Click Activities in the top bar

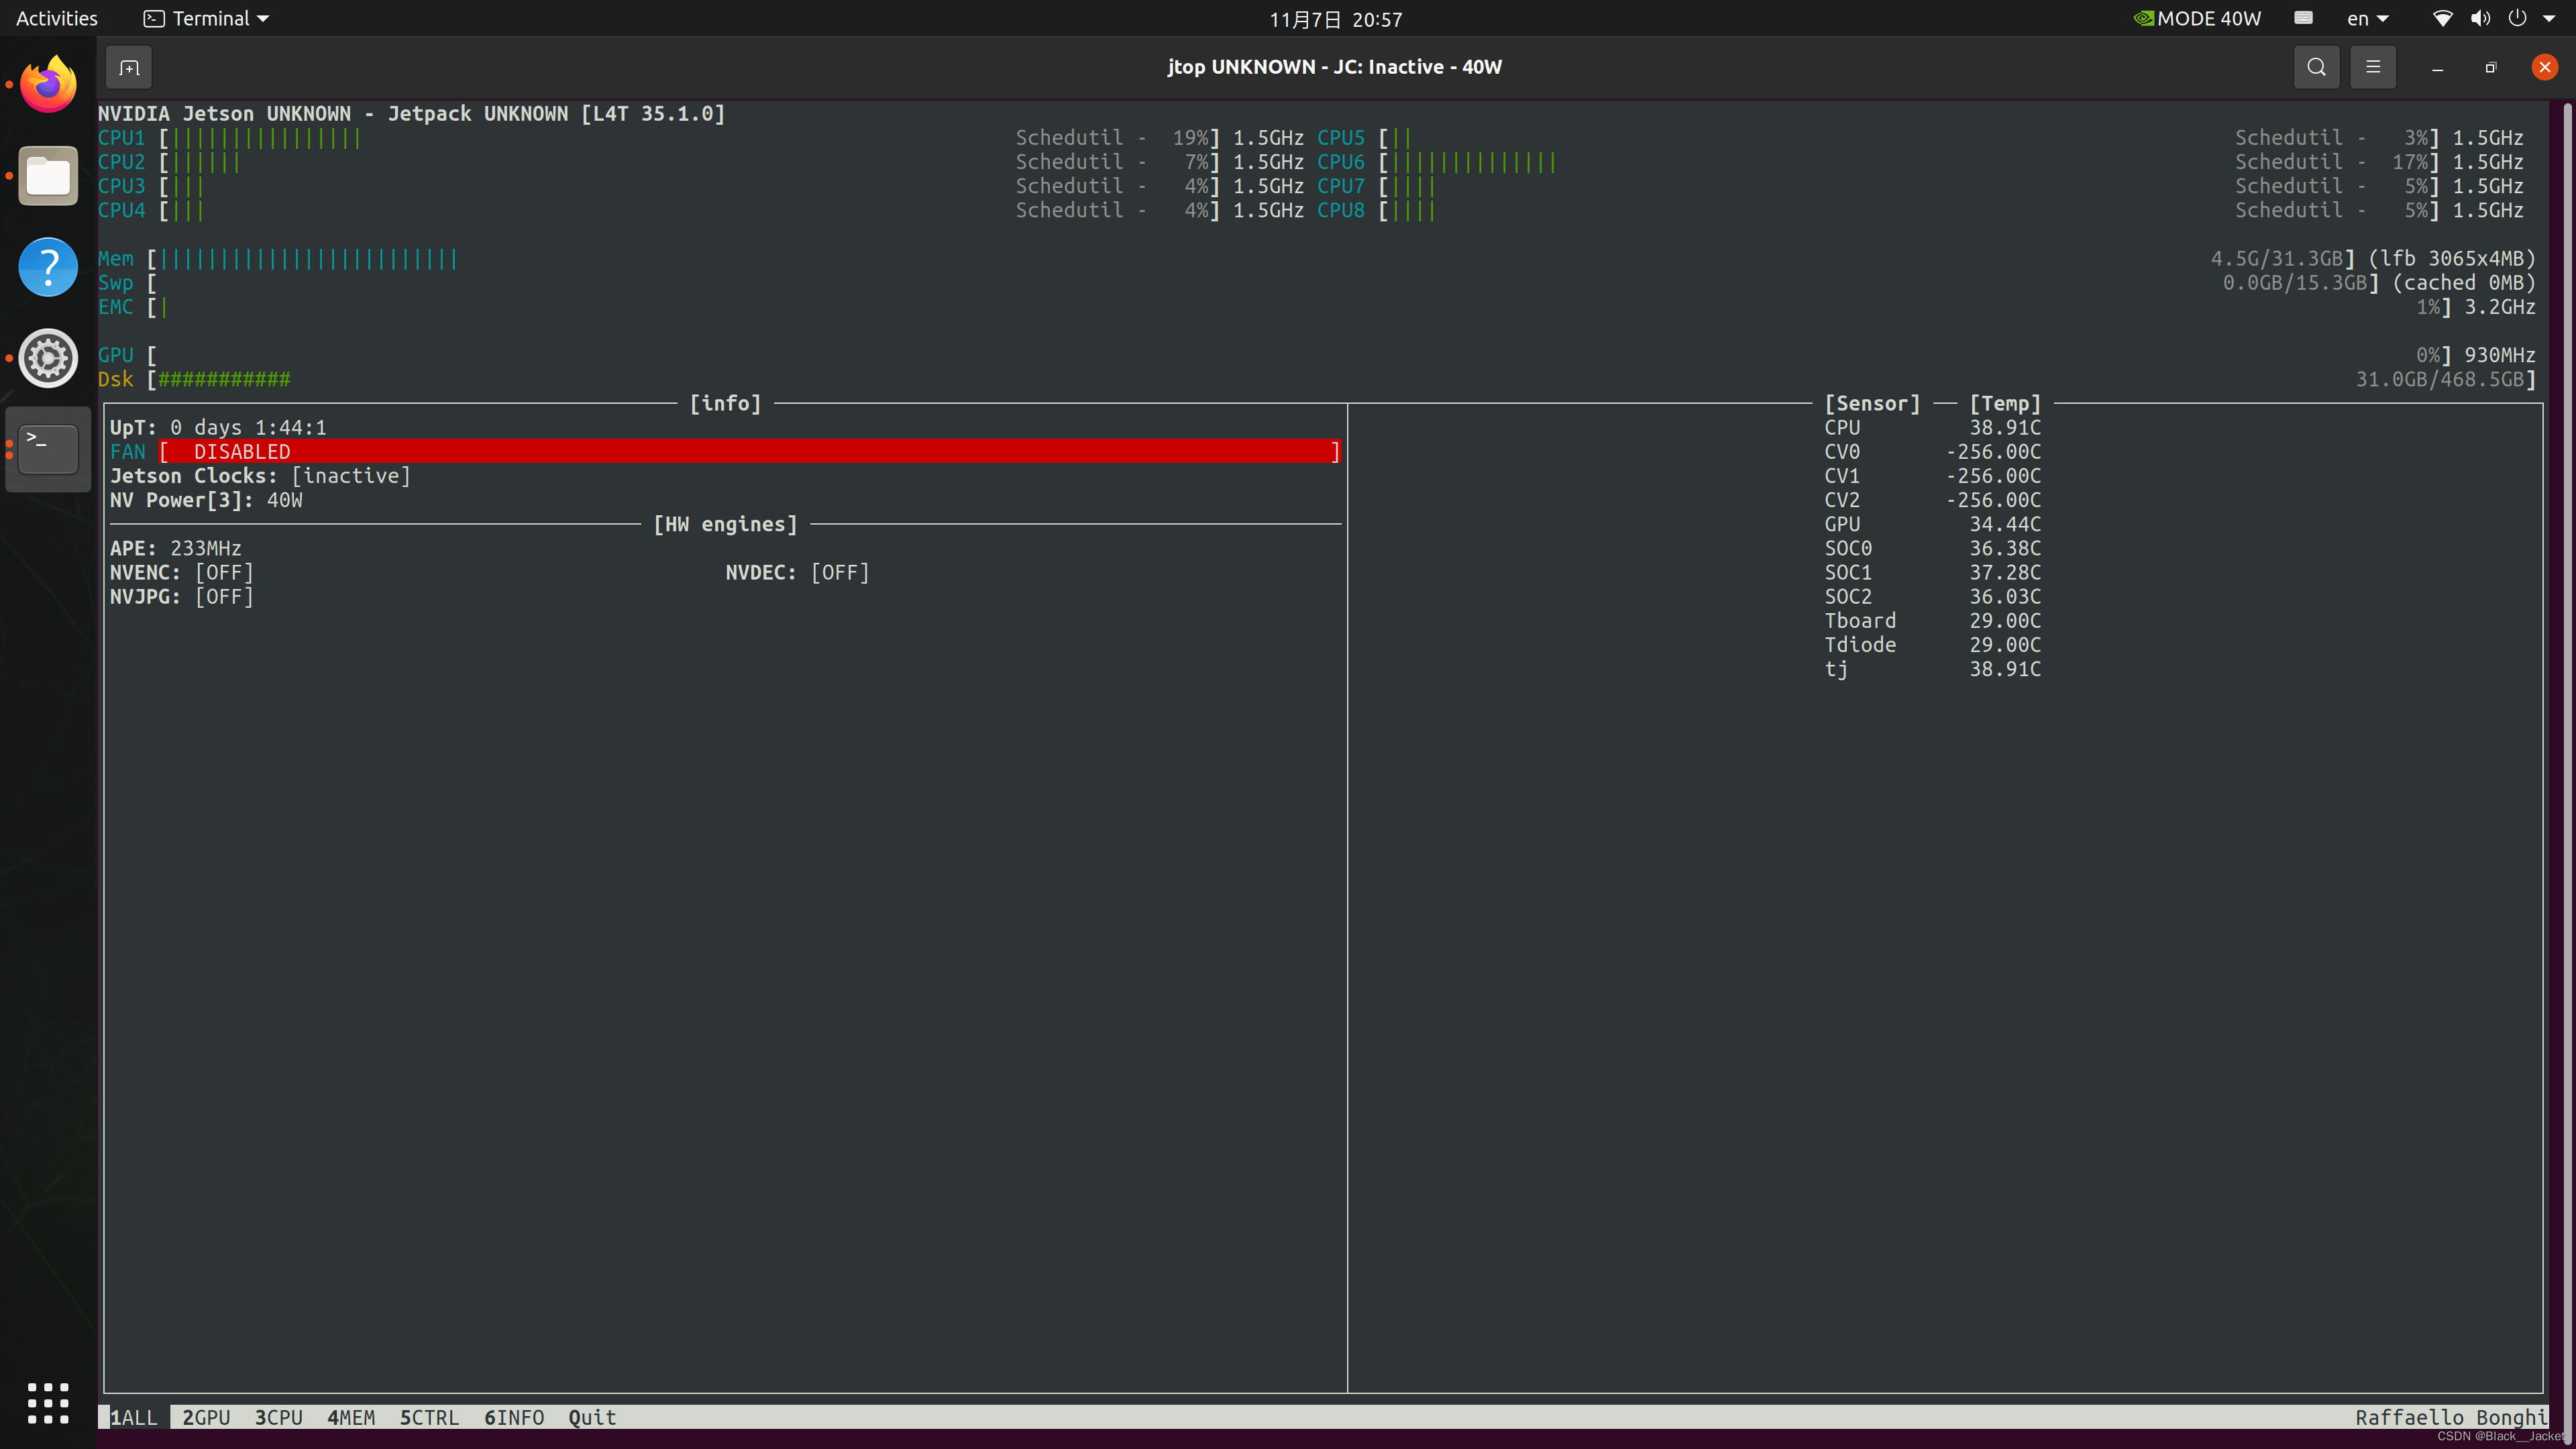coord(55,18)
